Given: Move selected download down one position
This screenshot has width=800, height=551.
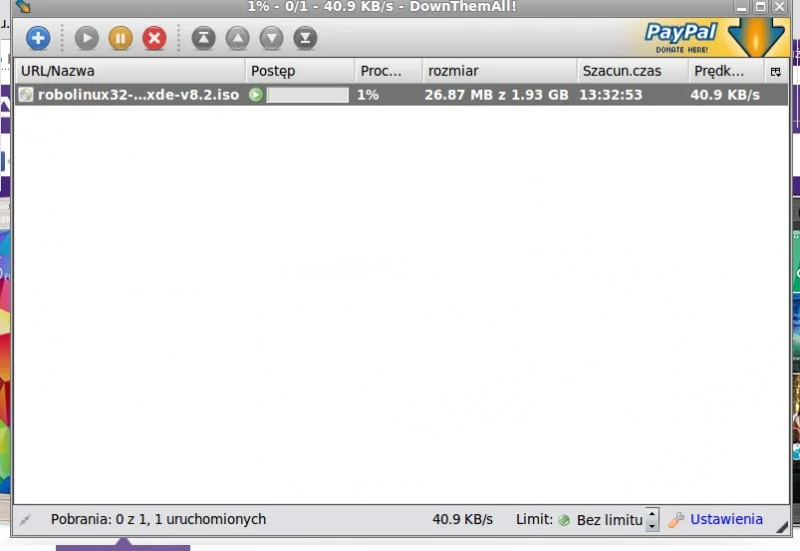Looking at the screenshot, I should click(271, 38).
